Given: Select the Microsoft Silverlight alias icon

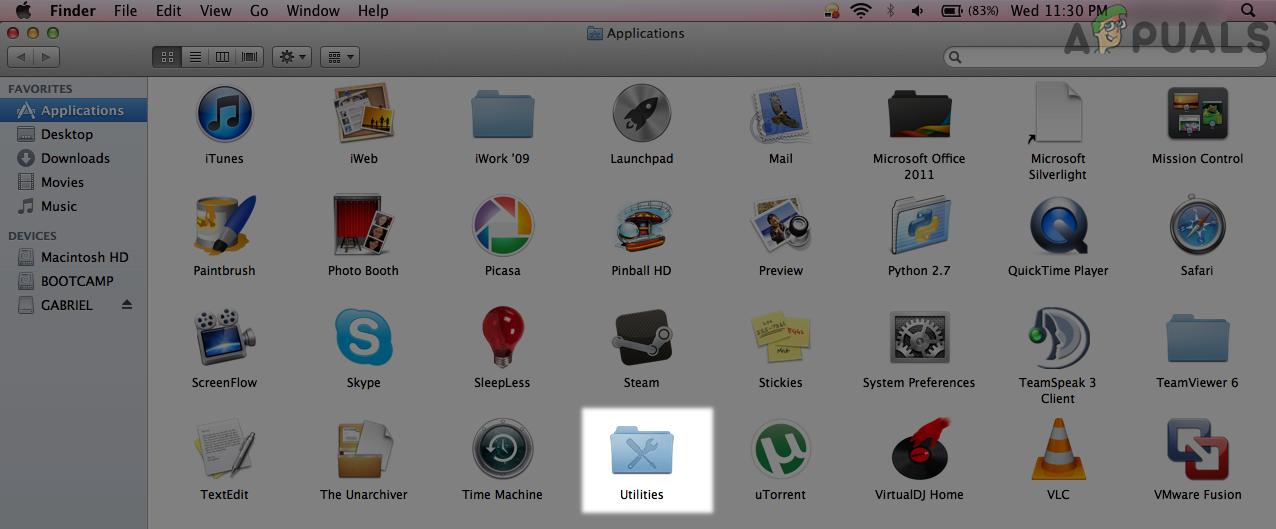Looking at the screenshot, I should point(1058,114).
